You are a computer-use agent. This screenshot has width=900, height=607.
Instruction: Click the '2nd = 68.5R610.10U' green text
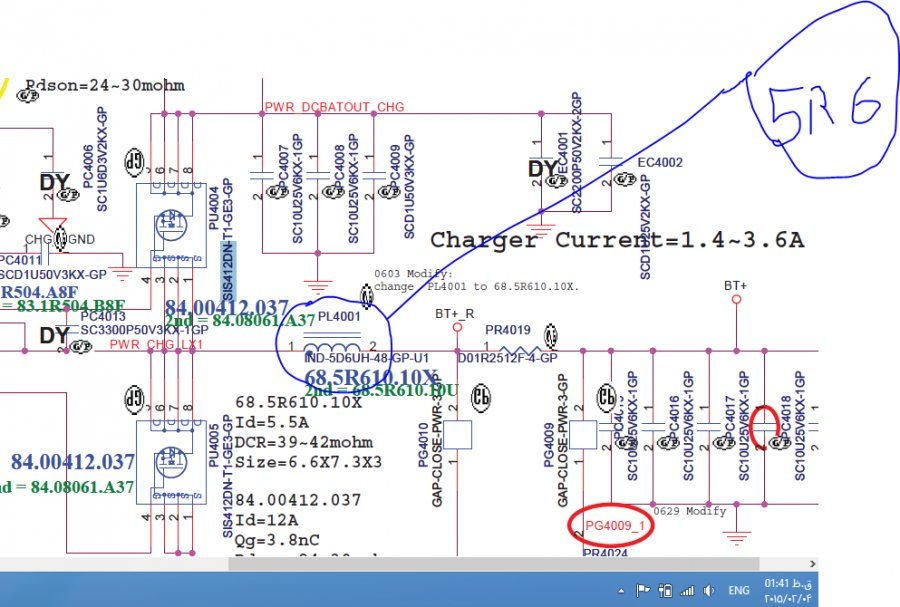[381, 391]
